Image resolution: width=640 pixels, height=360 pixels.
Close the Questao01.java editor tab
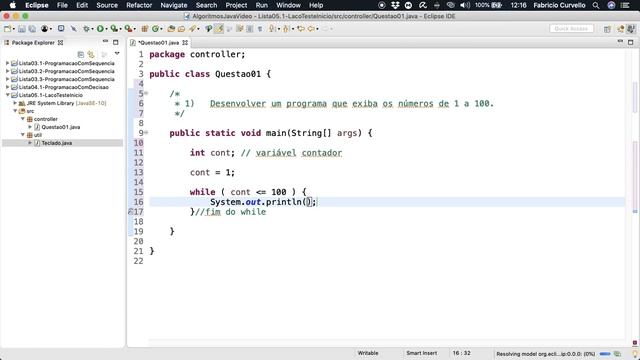tap(185, 42)
